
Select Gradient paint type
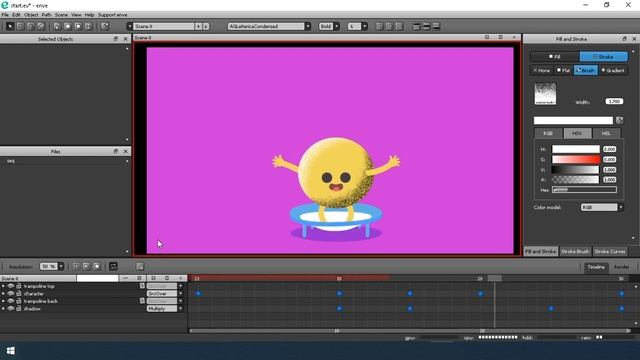click(613, 70)
